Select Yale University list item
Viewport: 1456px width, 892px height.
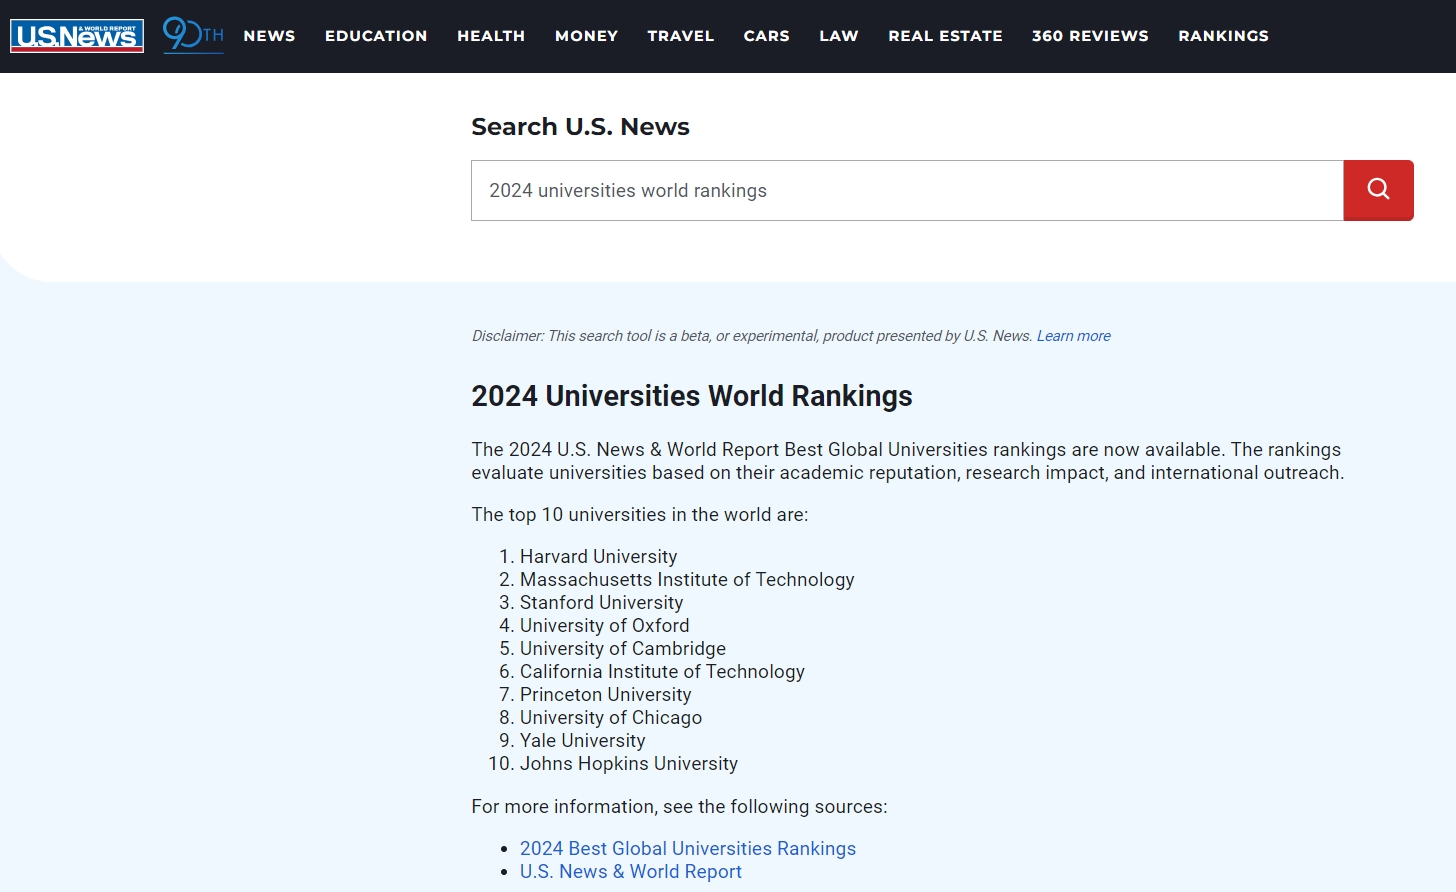pyautogui.click(x=582, y=740)
